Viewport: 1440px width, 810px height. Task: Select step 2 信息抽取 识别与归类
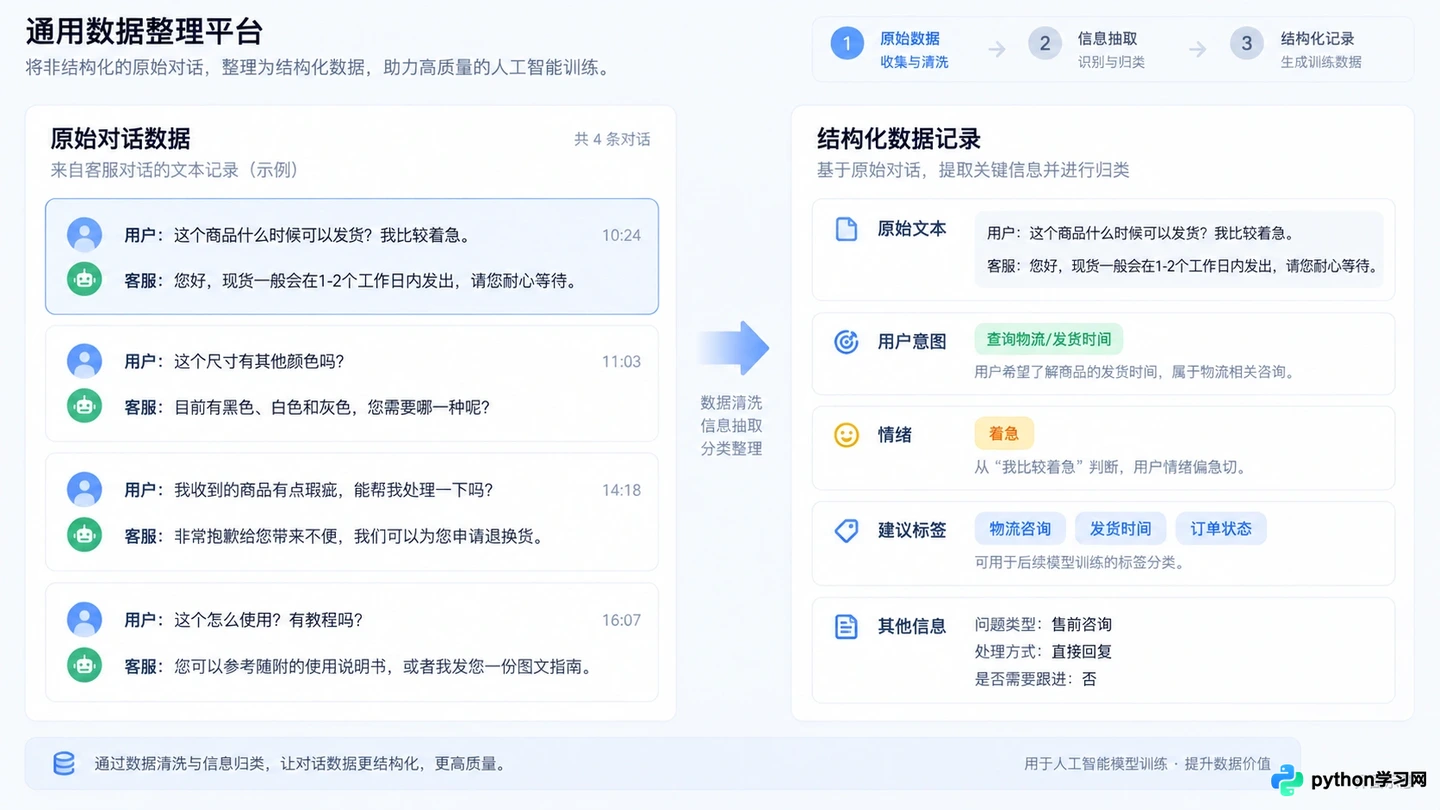pos(1088,49)
